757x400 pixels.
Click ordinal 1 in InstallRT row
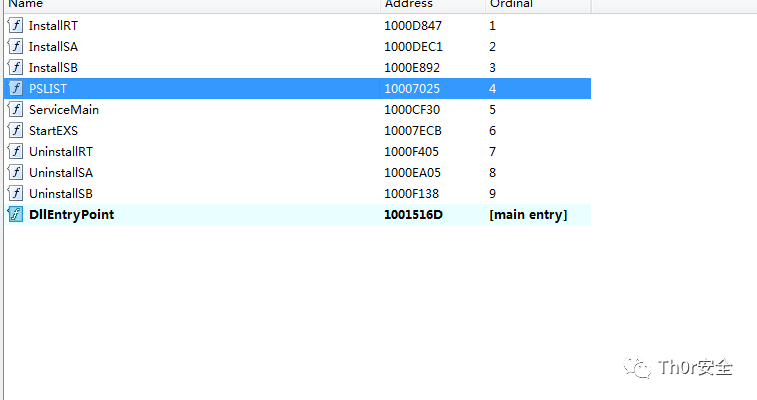[x=492, y=26]
